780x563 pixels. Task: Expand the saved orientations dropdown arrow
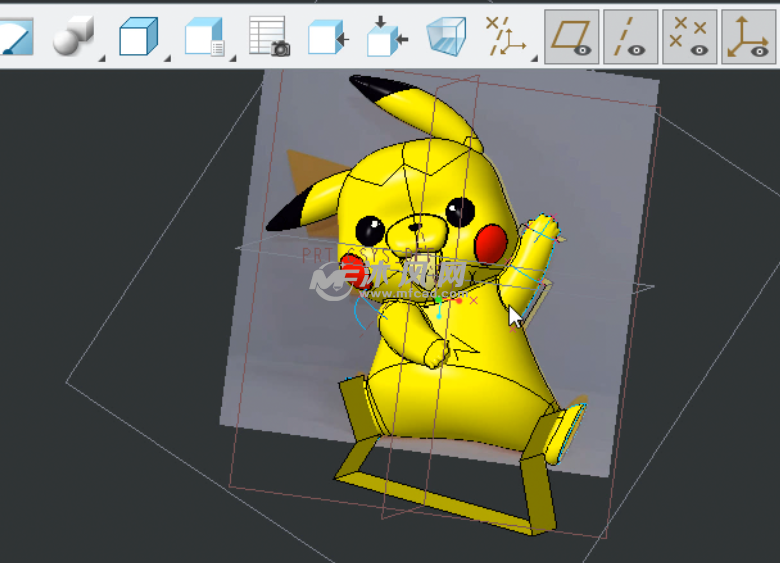coord(168,59)
